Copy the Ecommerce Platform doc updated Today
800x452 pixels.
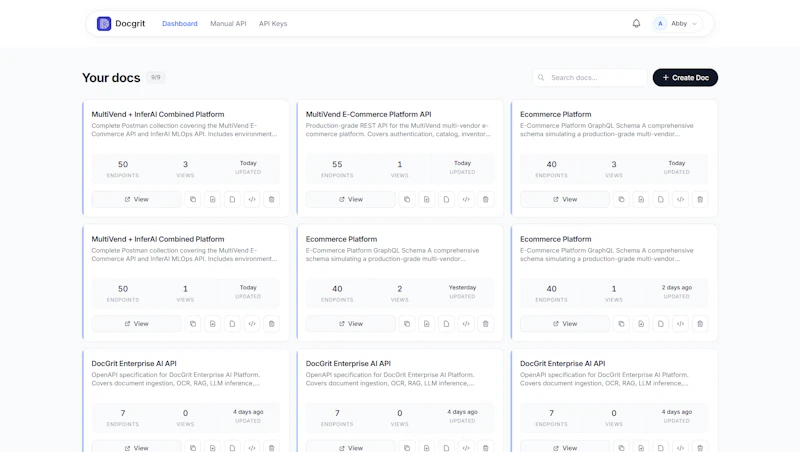point(621,199)
